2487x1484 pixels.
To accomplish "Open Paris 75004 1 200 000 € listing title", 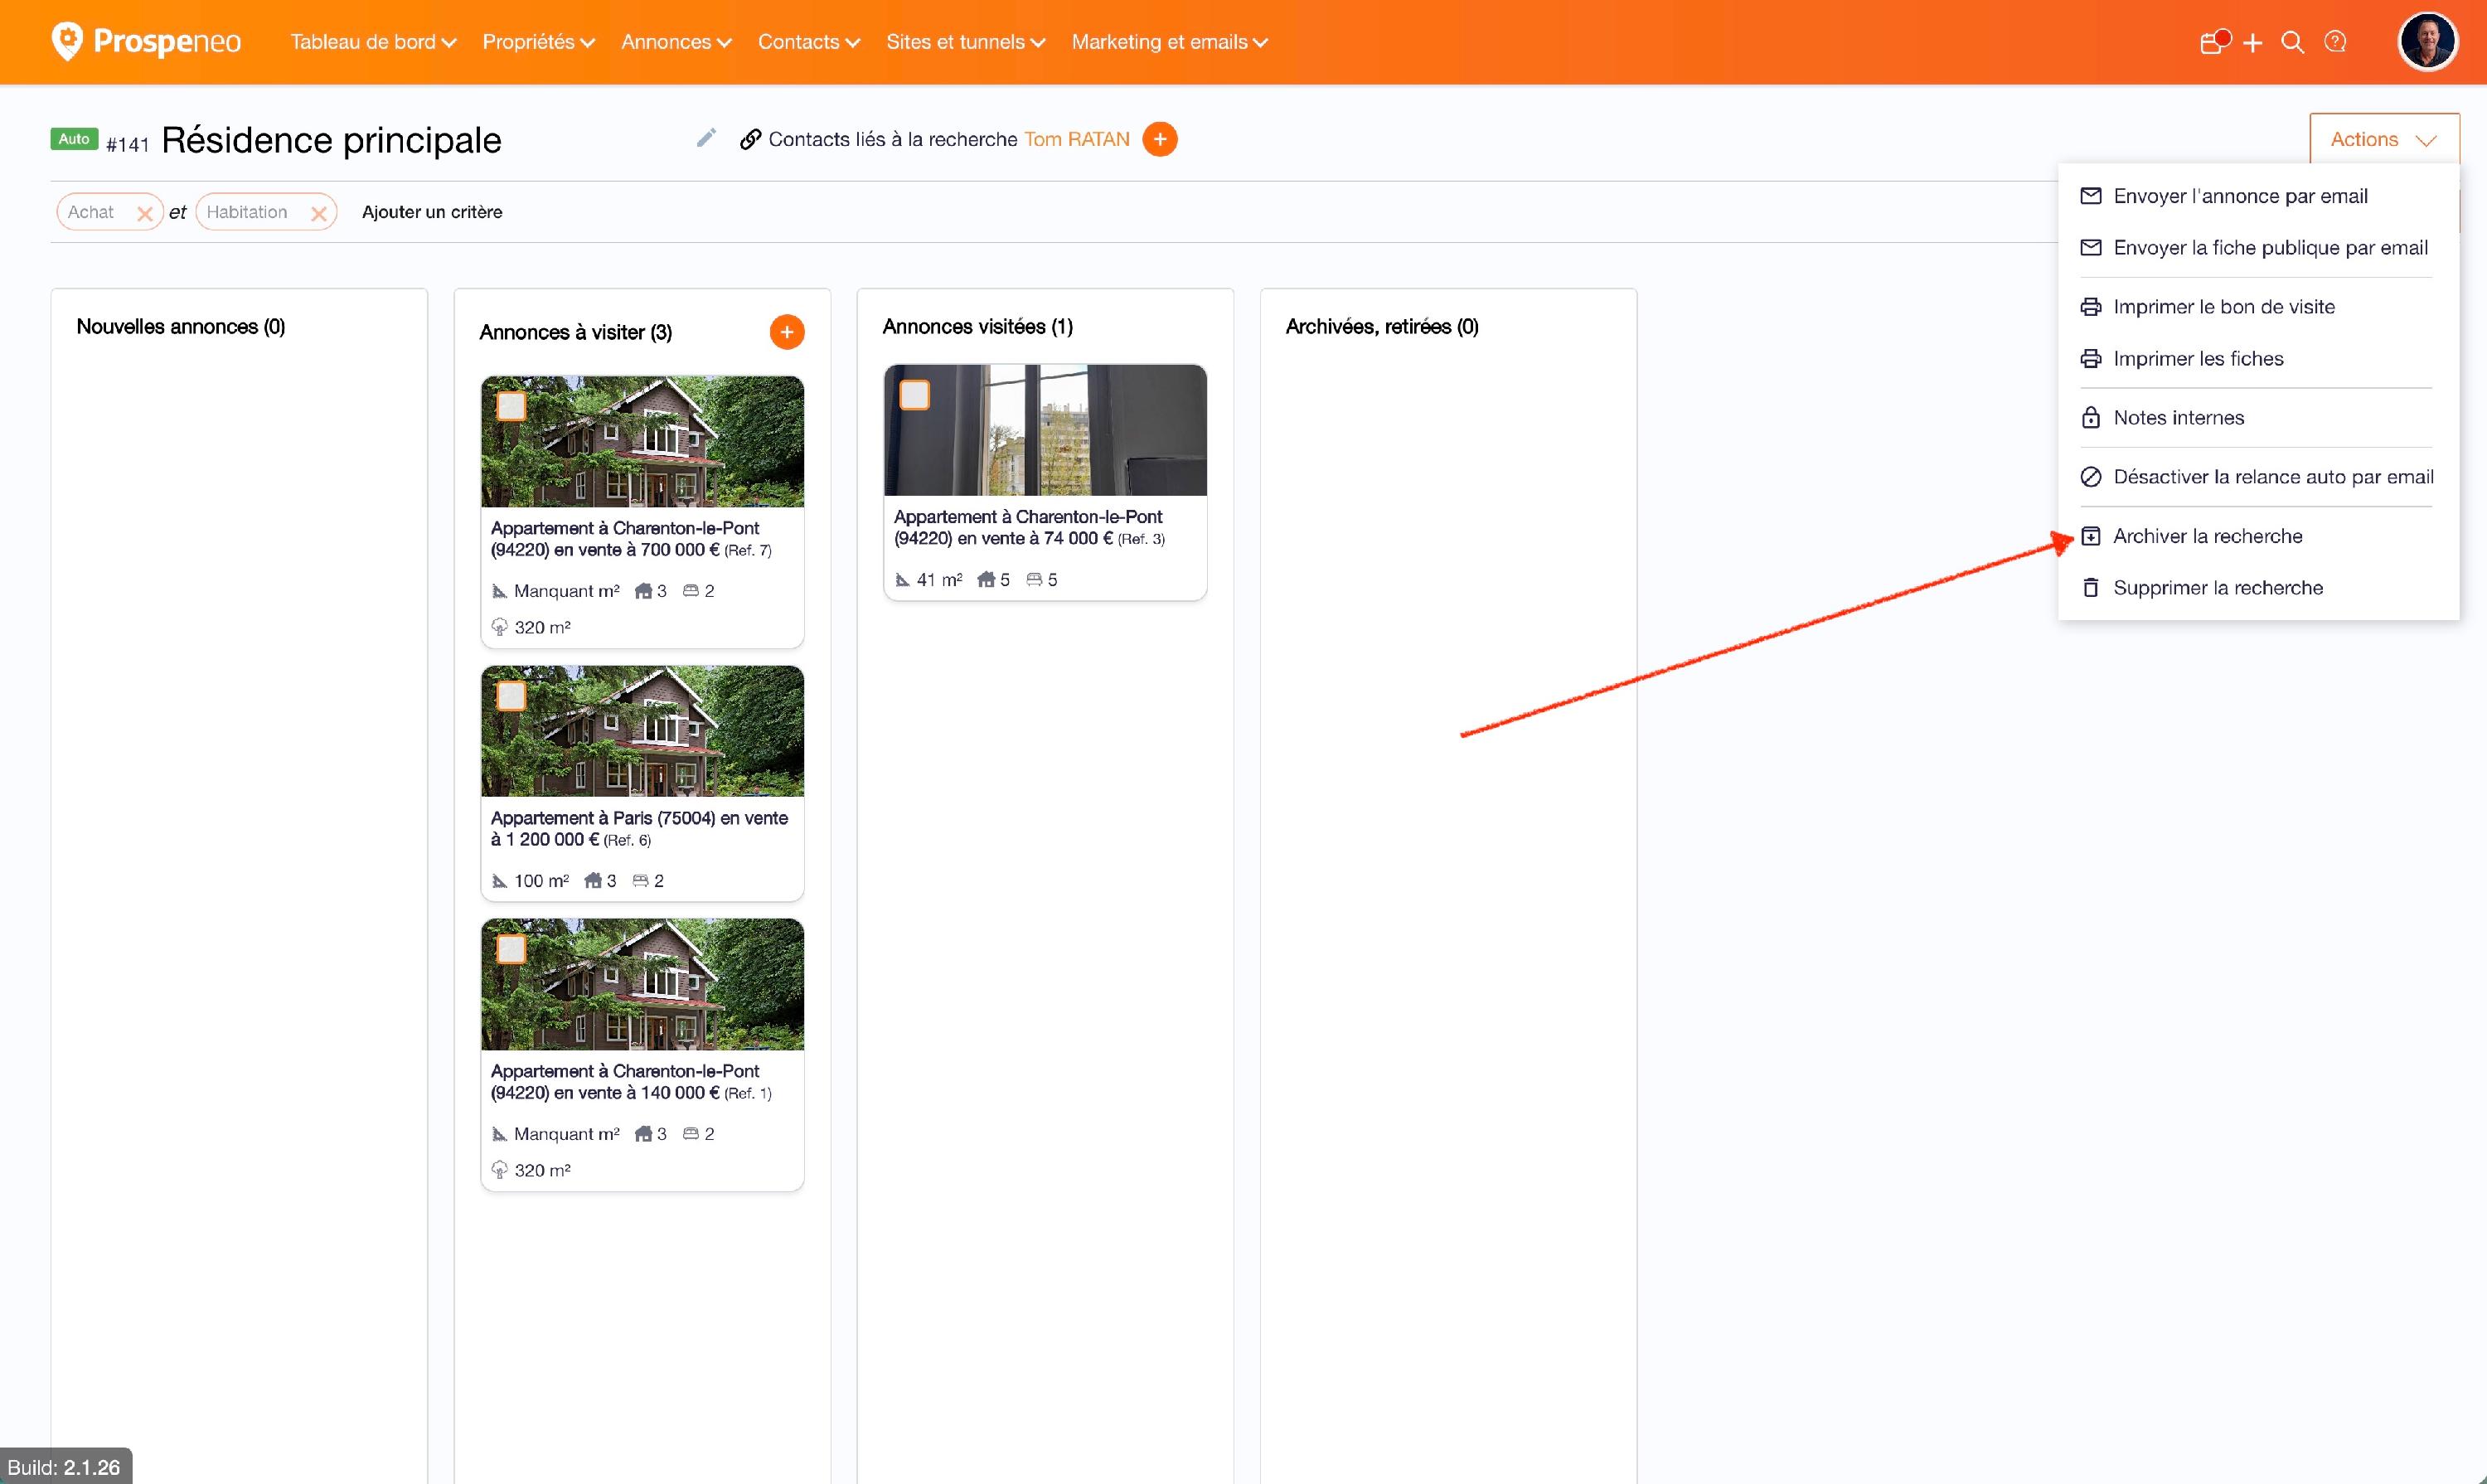I will click(639, 828).
